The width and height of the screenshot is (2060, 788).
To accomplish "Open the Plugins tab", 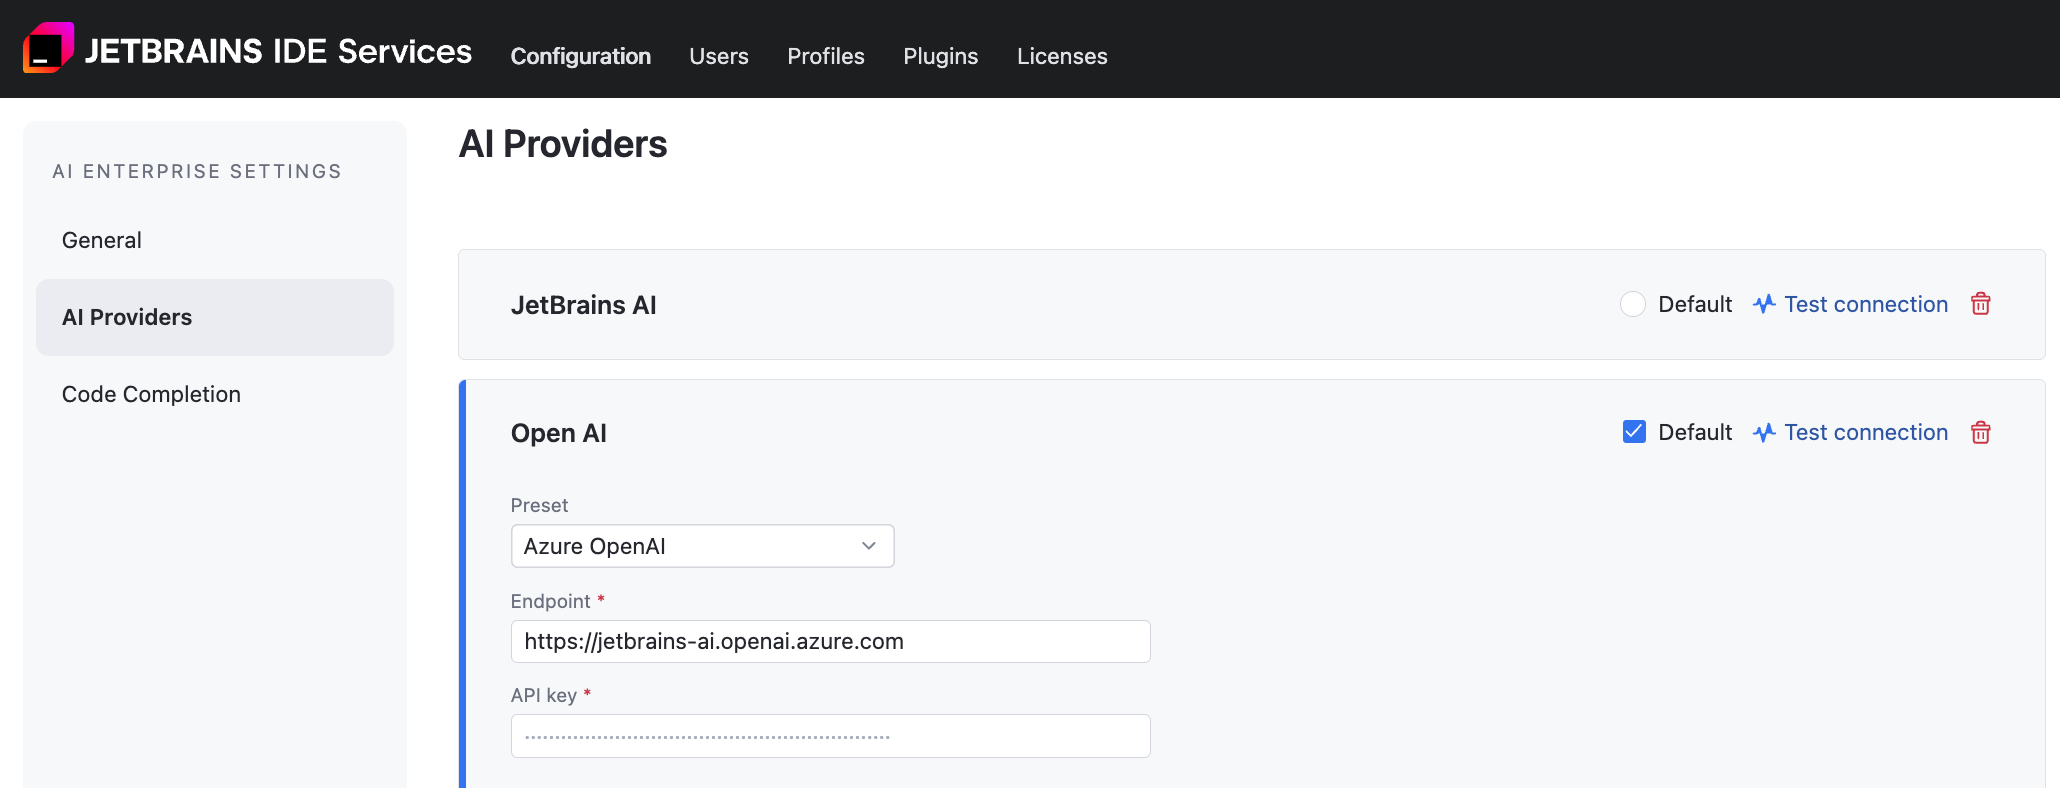I will 940,56.
